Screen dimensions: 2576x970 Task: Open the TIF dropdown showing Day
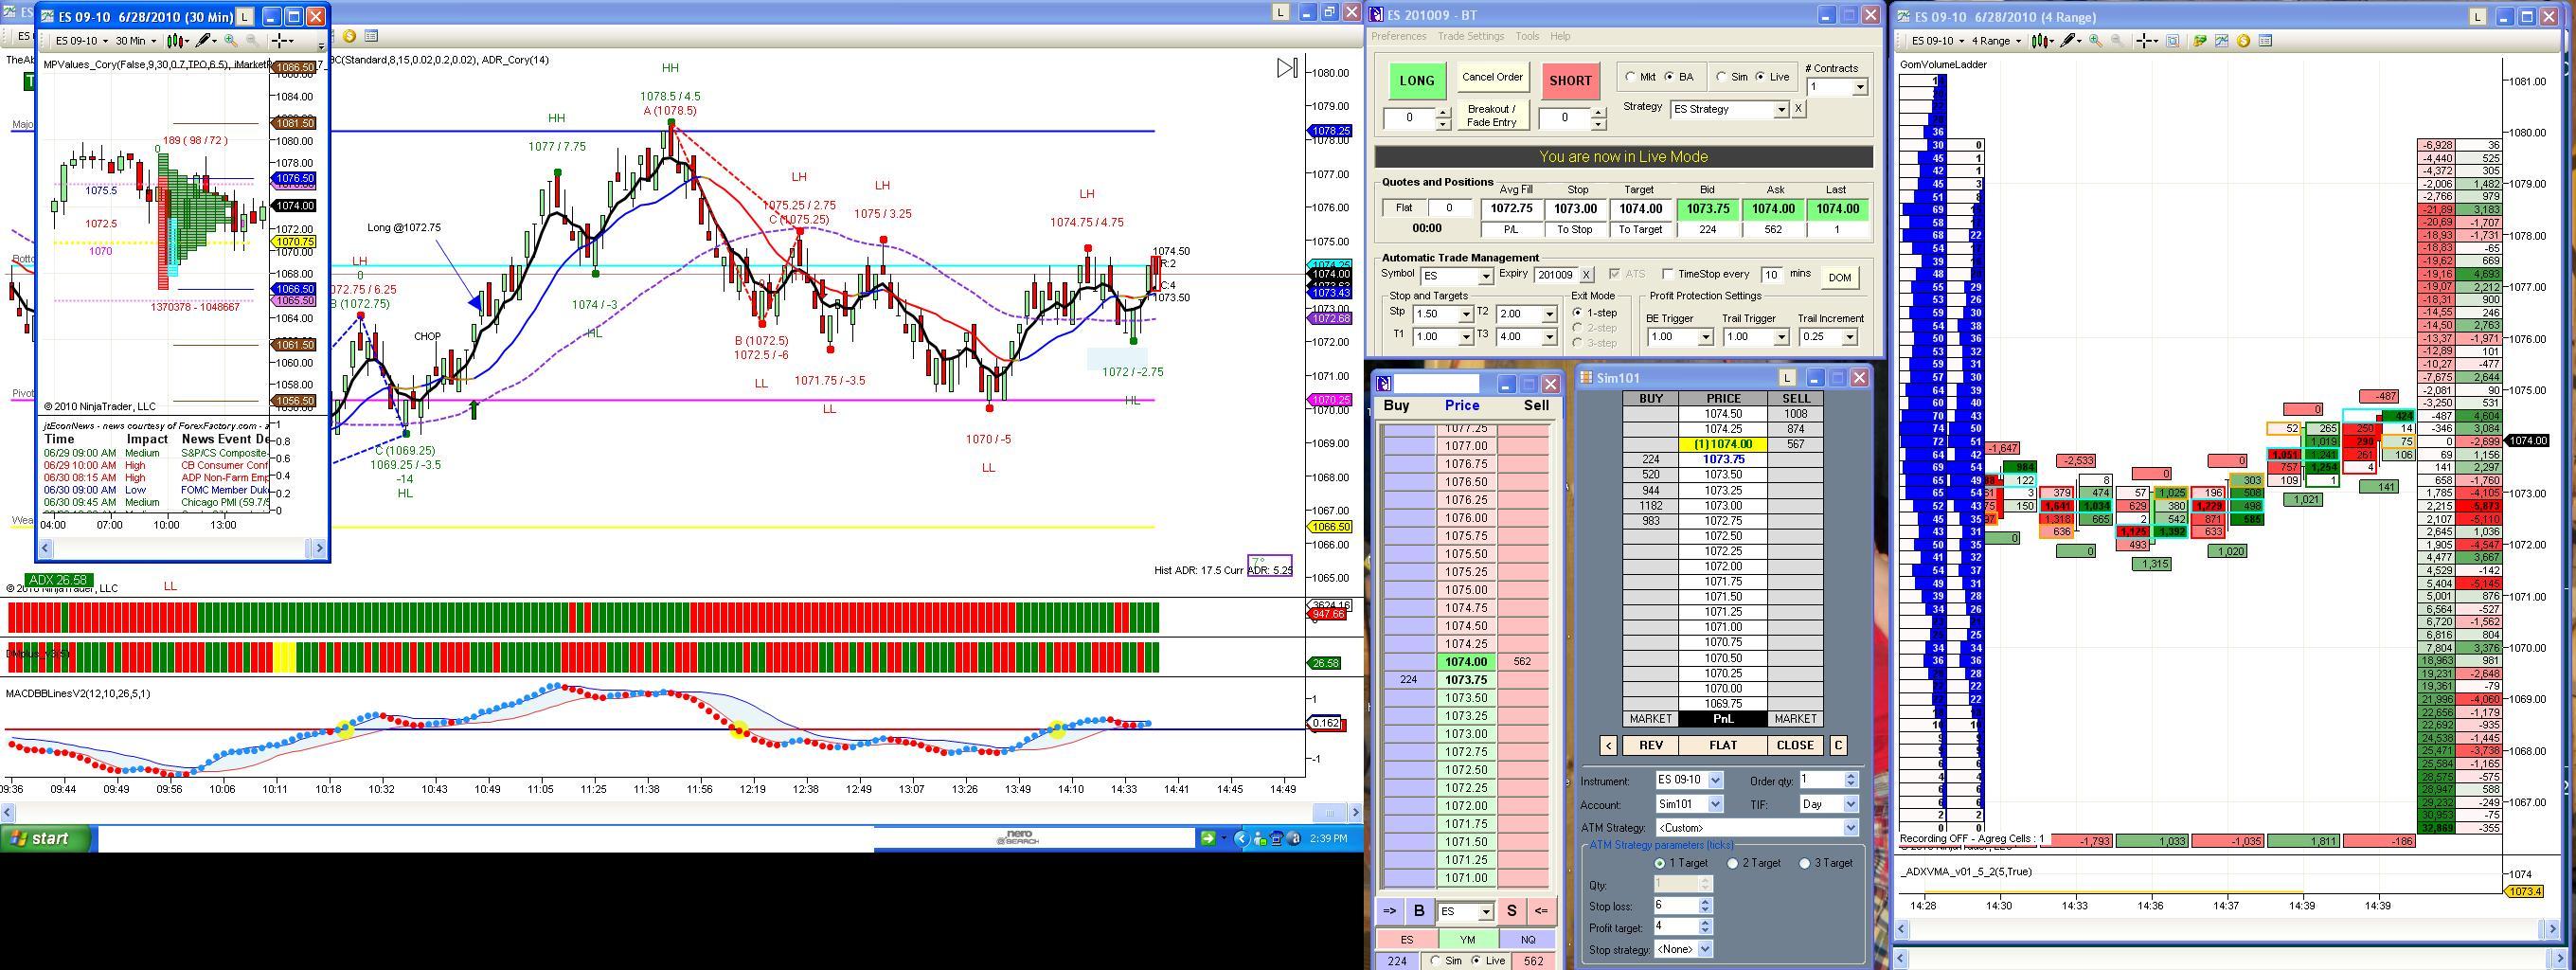click(x=1850, y=804)
